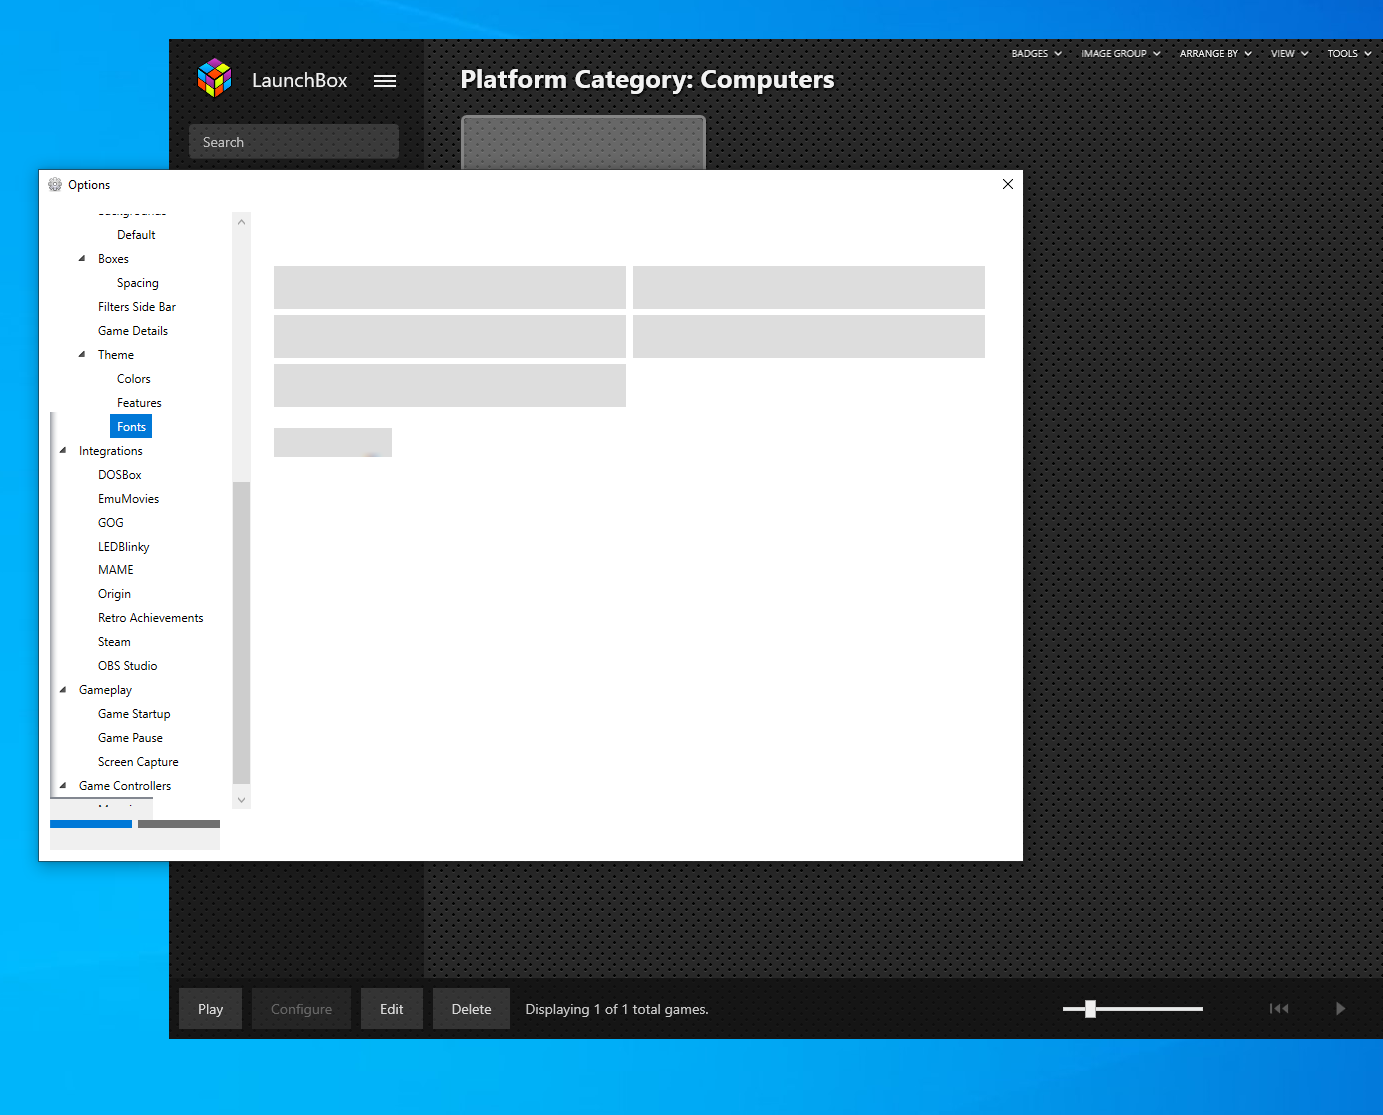The height and width of the screenshot is (1115, 1383).
Task: Select Default in options tree
Action: pos(136,235)
